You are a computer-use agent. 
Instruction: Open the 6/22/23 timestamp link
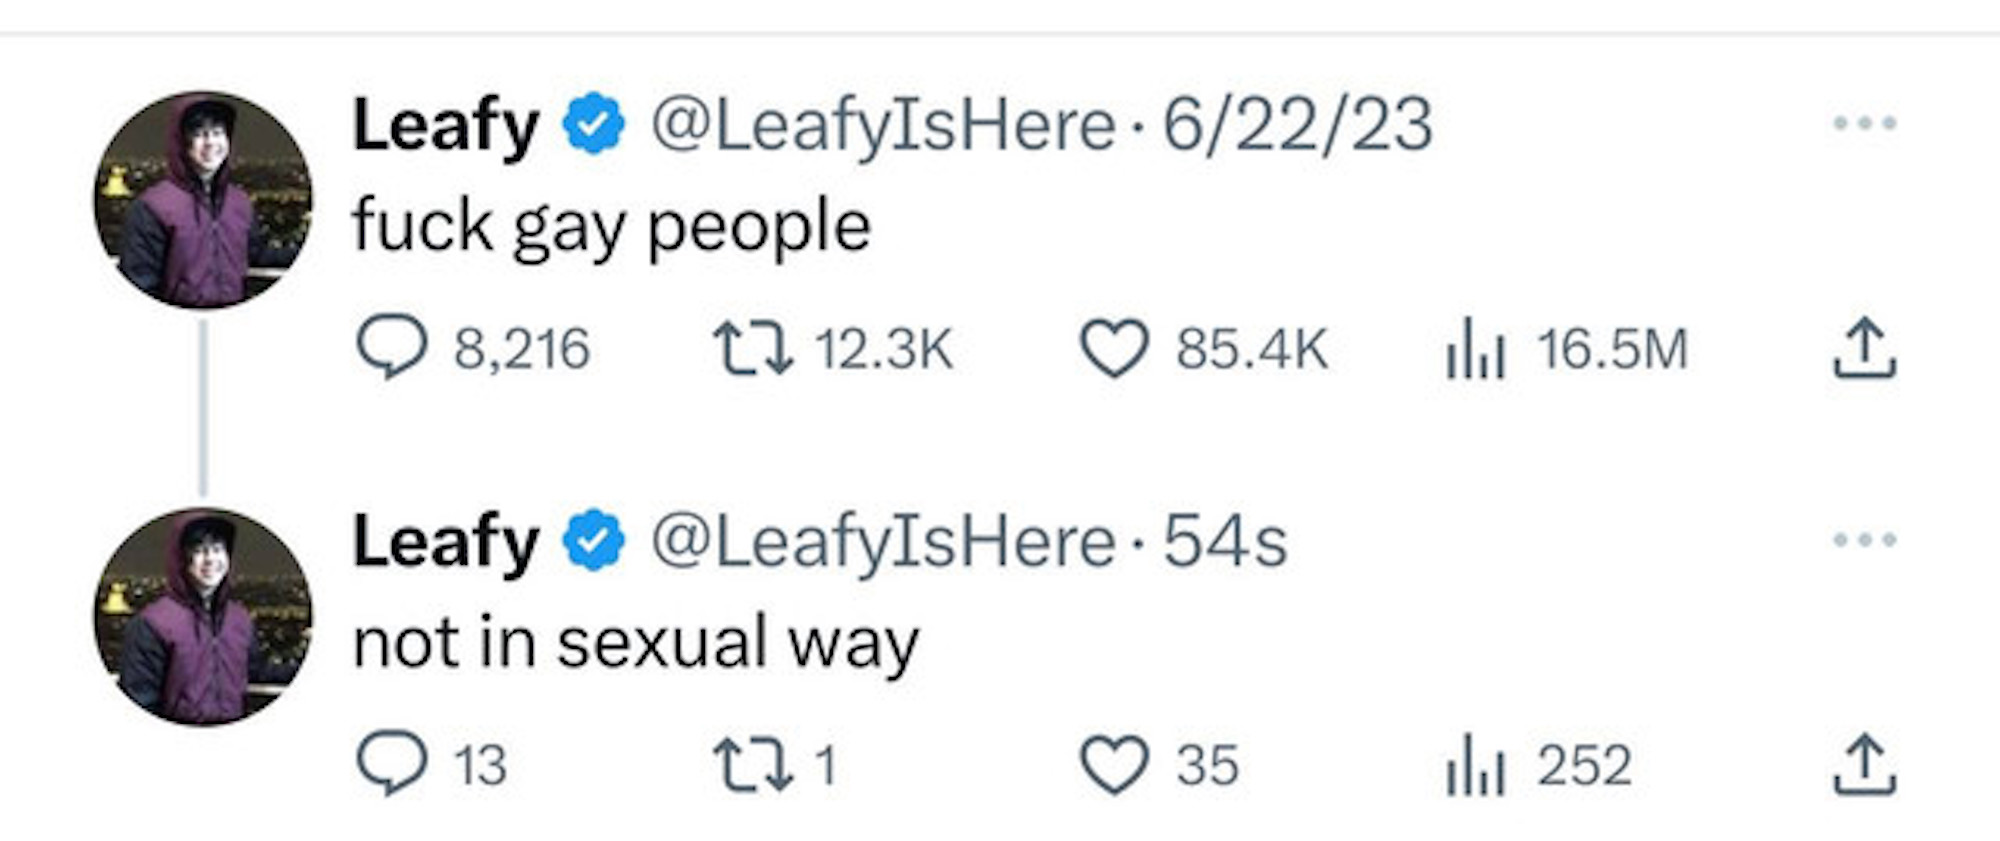(x=1297, y=126)
